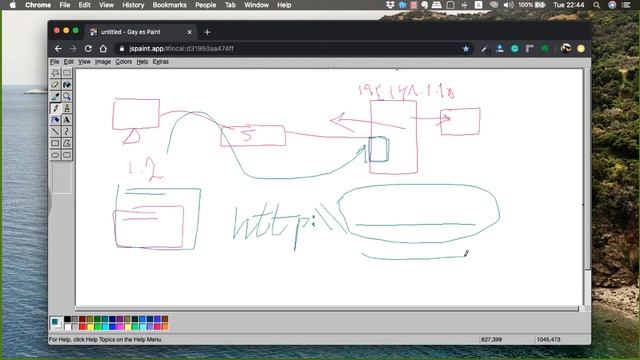Open the macOS Bookmarks menu
Viewport: 640px width, 360px height.
tap(169, 5)
